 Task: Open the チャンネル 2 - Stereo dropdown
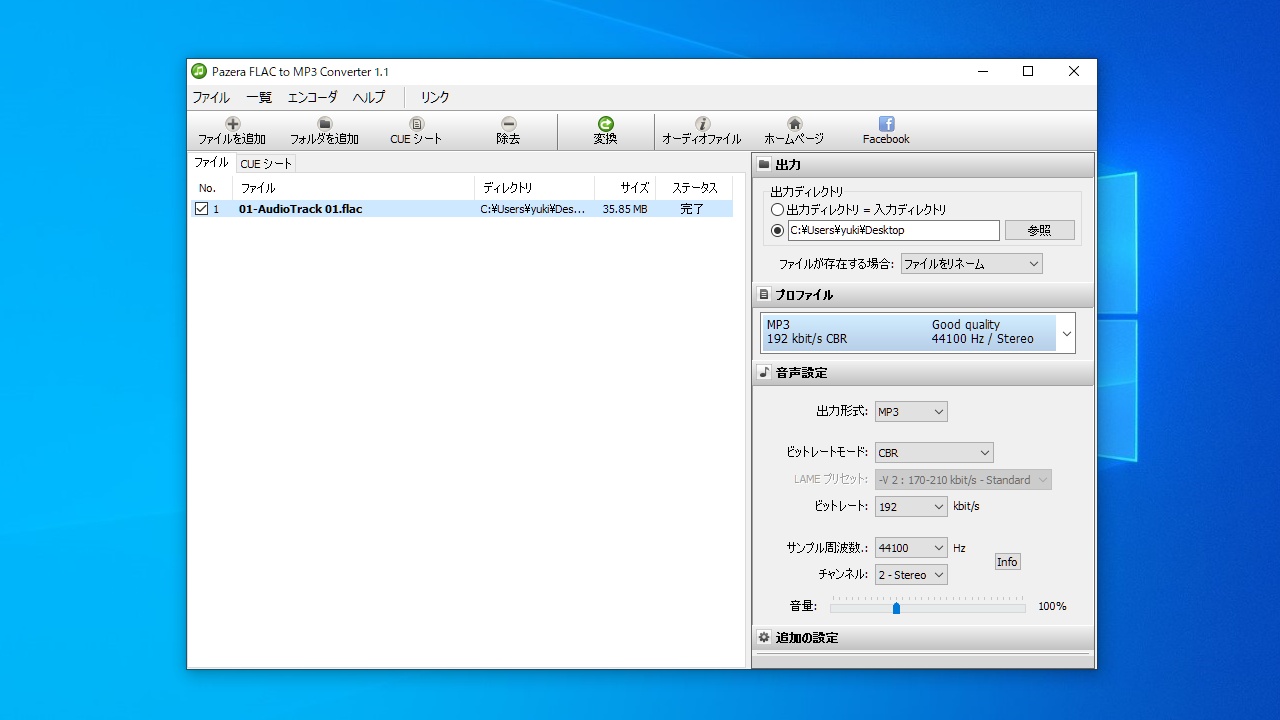910,575
